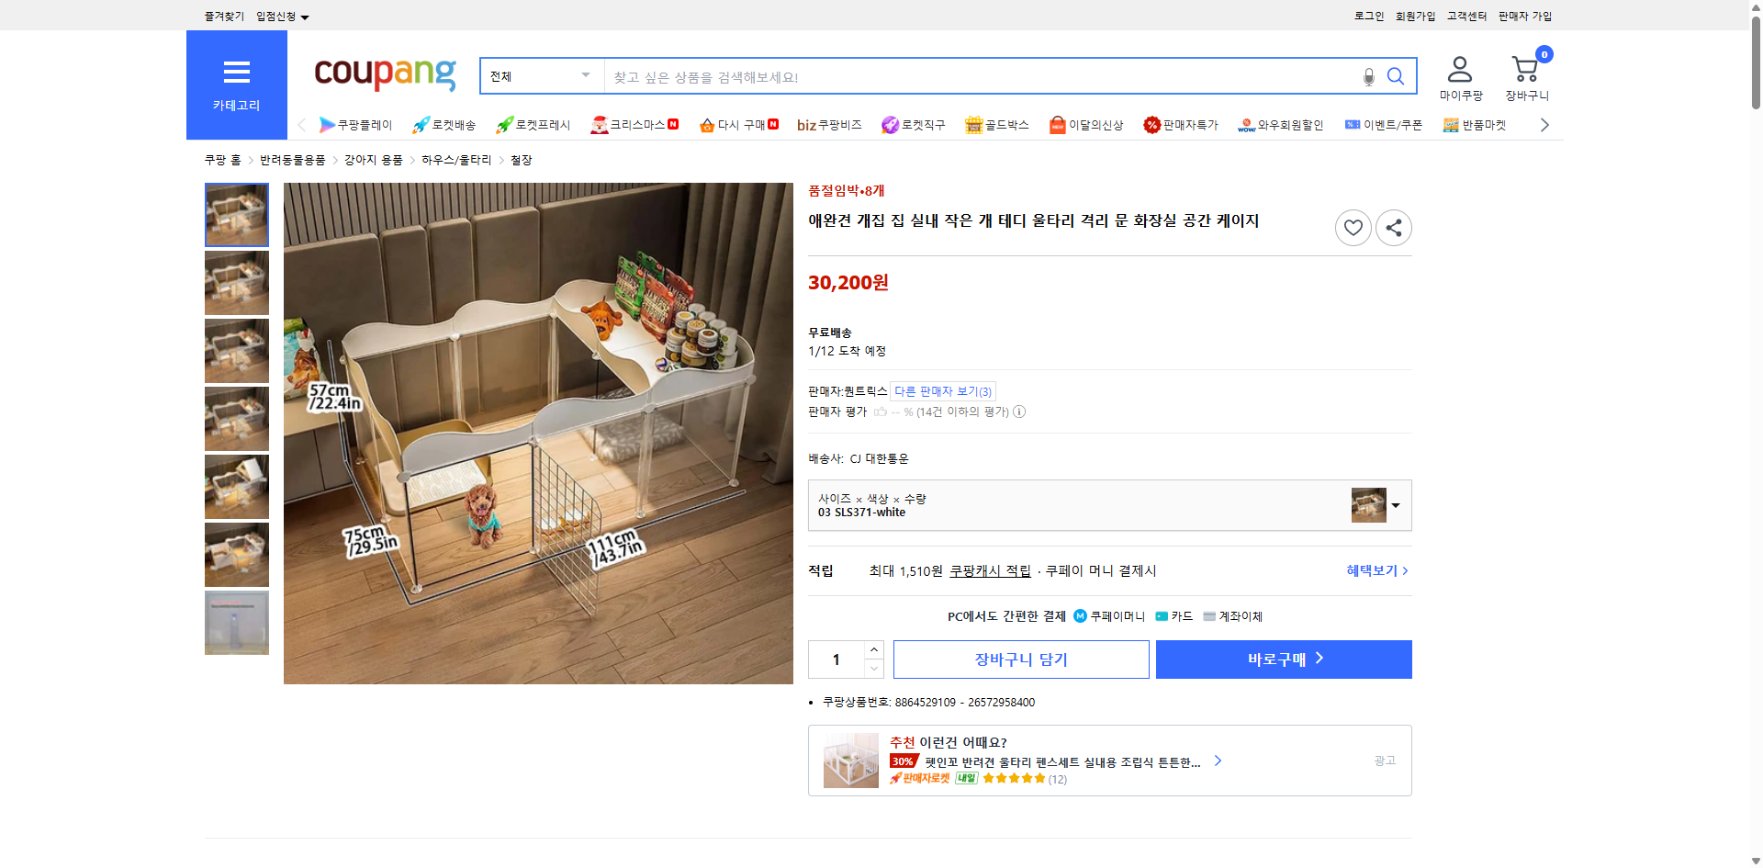Open the 카테고리 hamburger menu
1763x868 pixels.
[236, 71]
